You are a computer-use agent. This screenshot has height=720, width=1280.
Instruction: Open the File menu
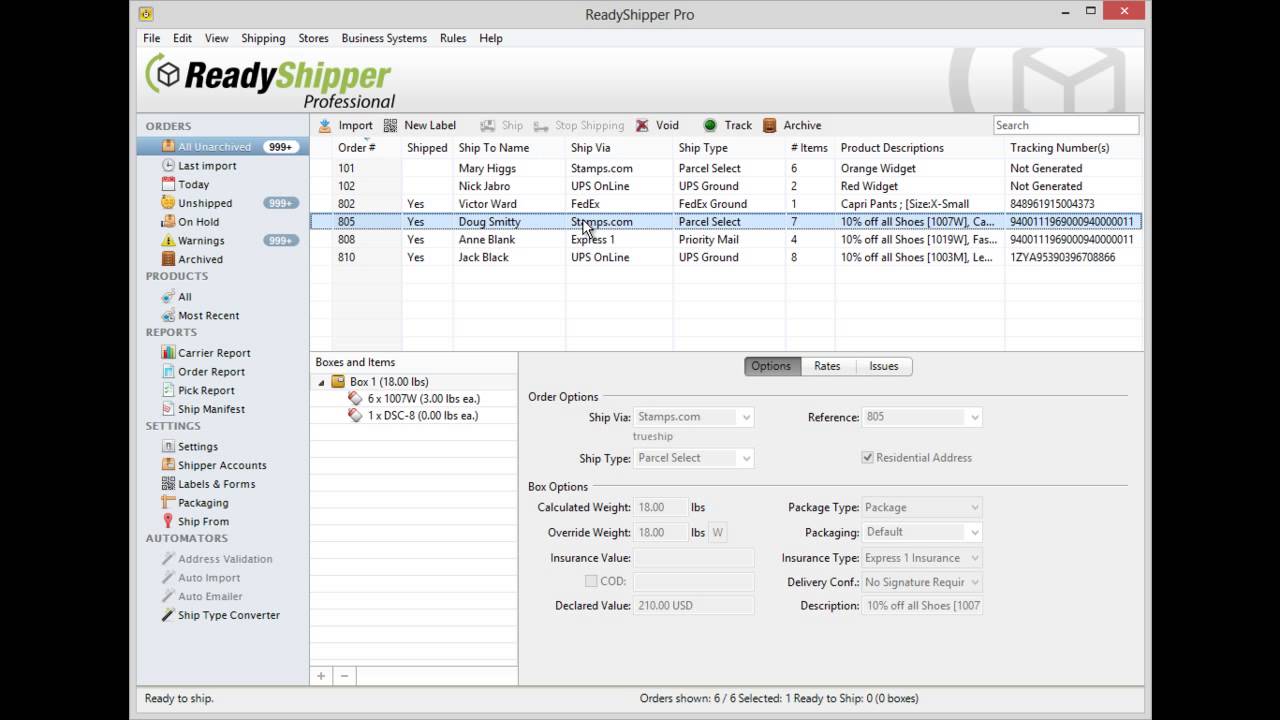(151, 38)
